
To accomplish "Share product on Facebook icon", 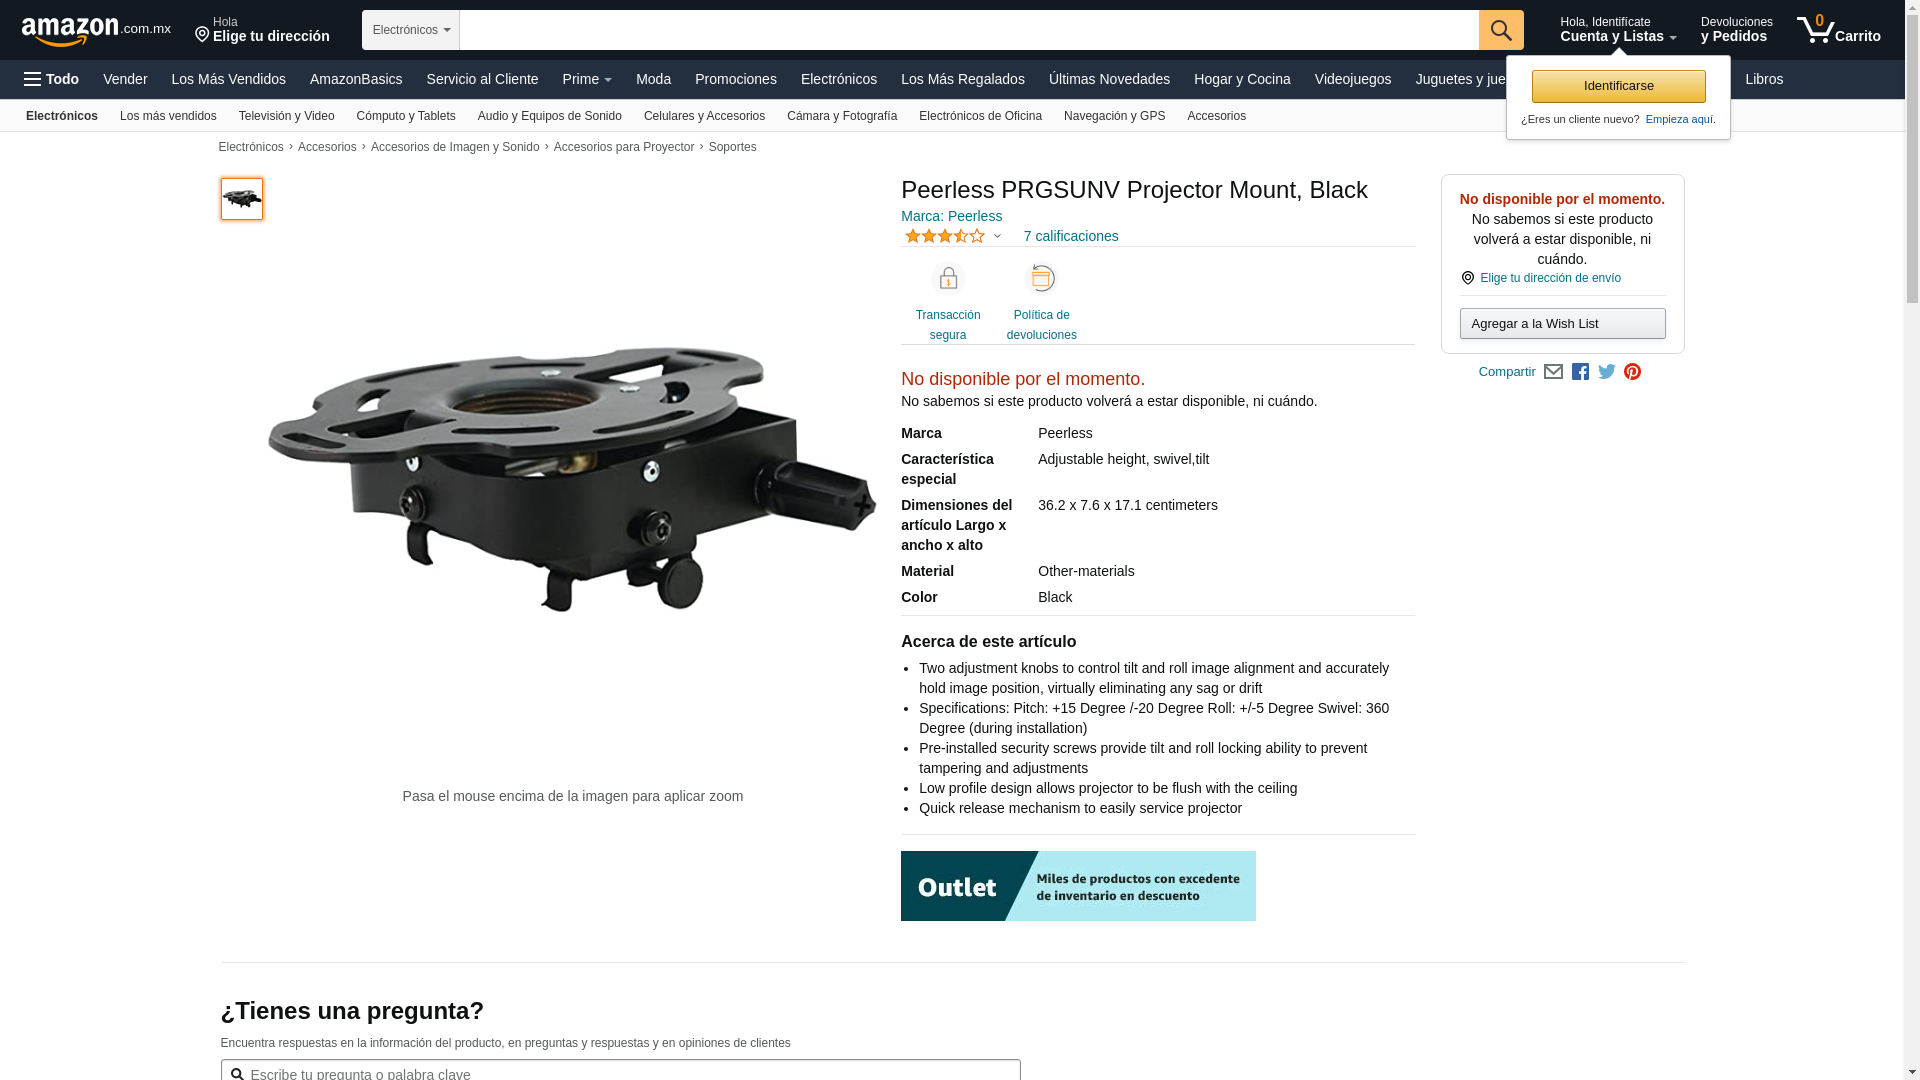I will pos(1580,372).
